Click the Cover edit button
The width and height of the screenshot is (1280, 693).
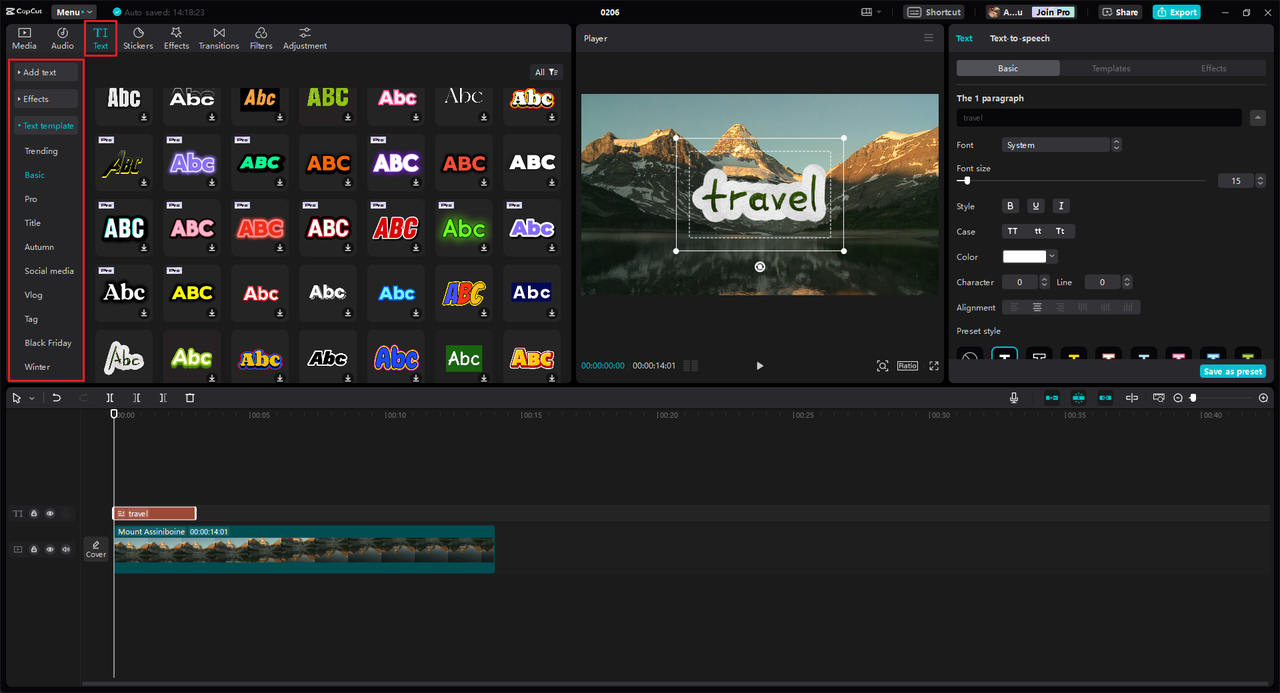tap(96, 549)
